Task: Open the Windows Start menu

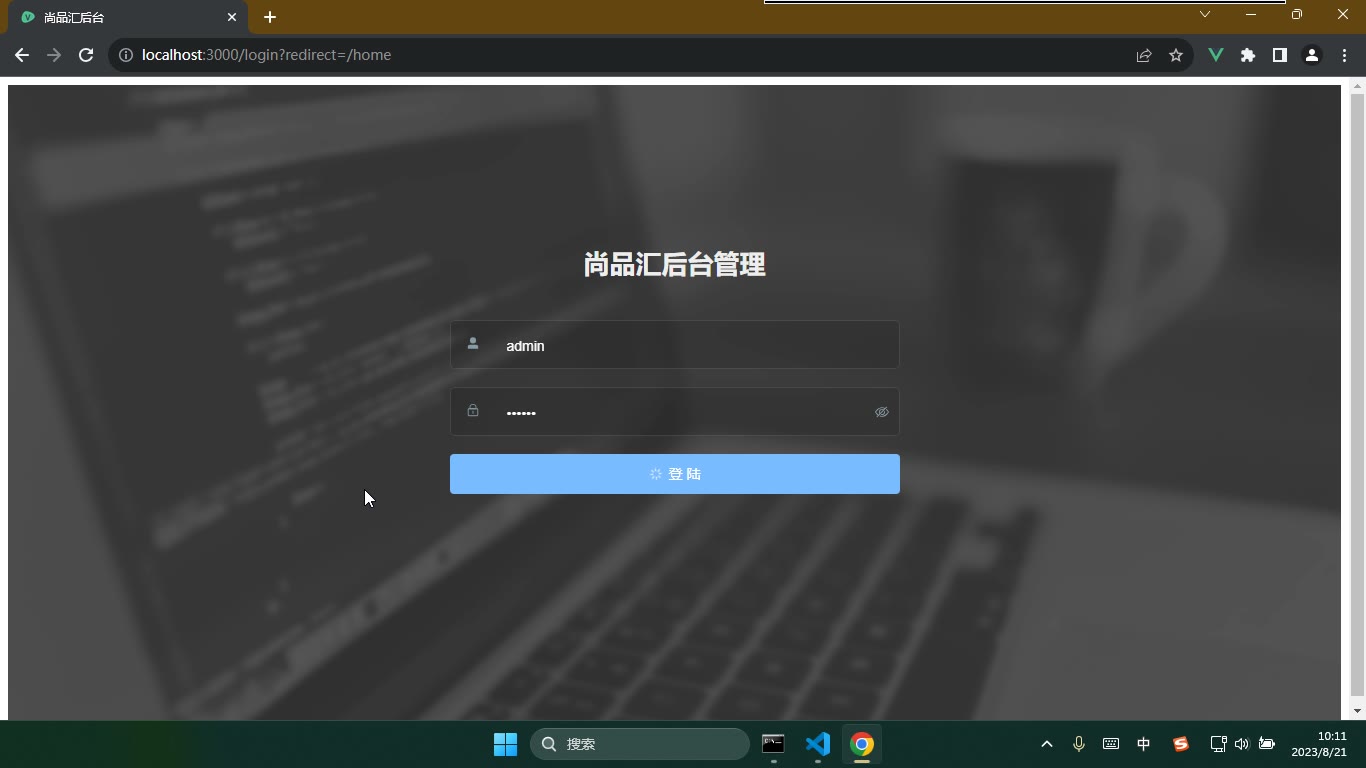Action: [505, 744]
